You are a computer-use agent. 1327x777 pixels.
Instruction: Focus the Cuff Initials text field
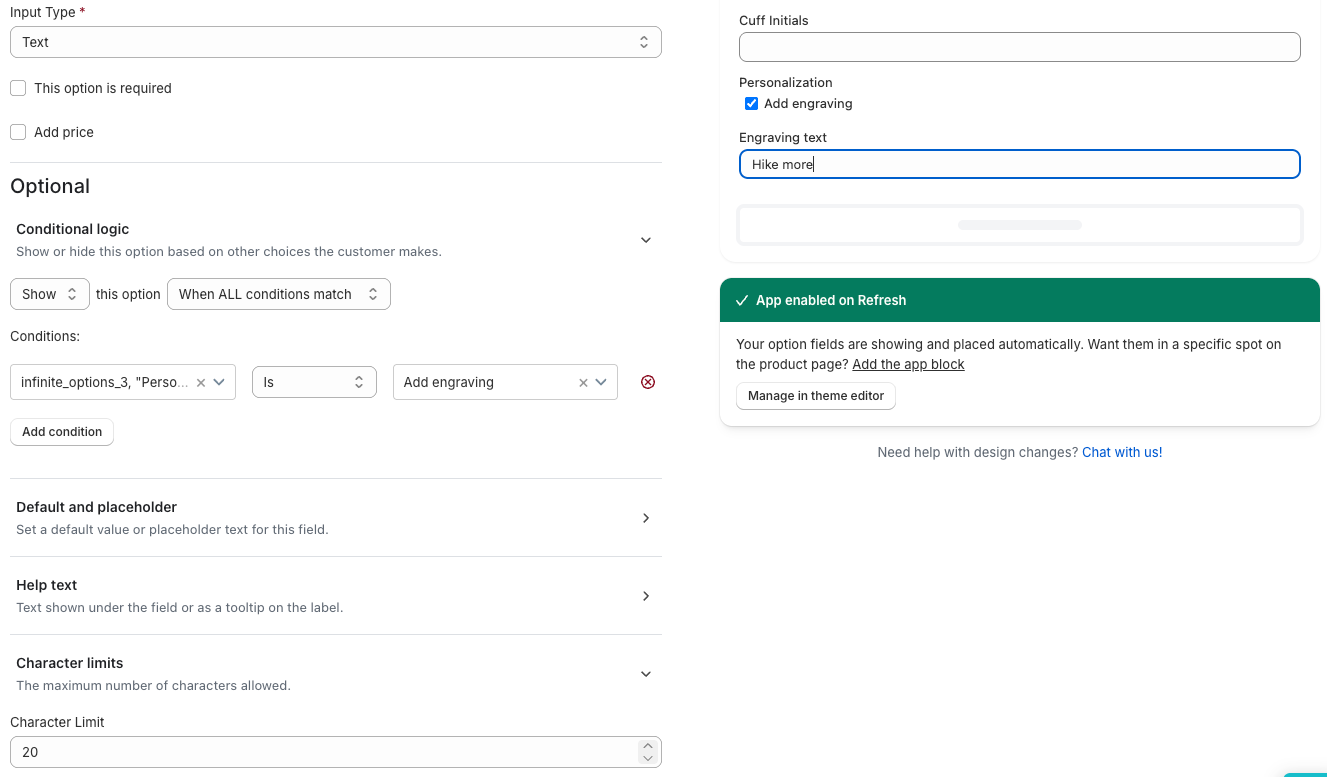1020,47
